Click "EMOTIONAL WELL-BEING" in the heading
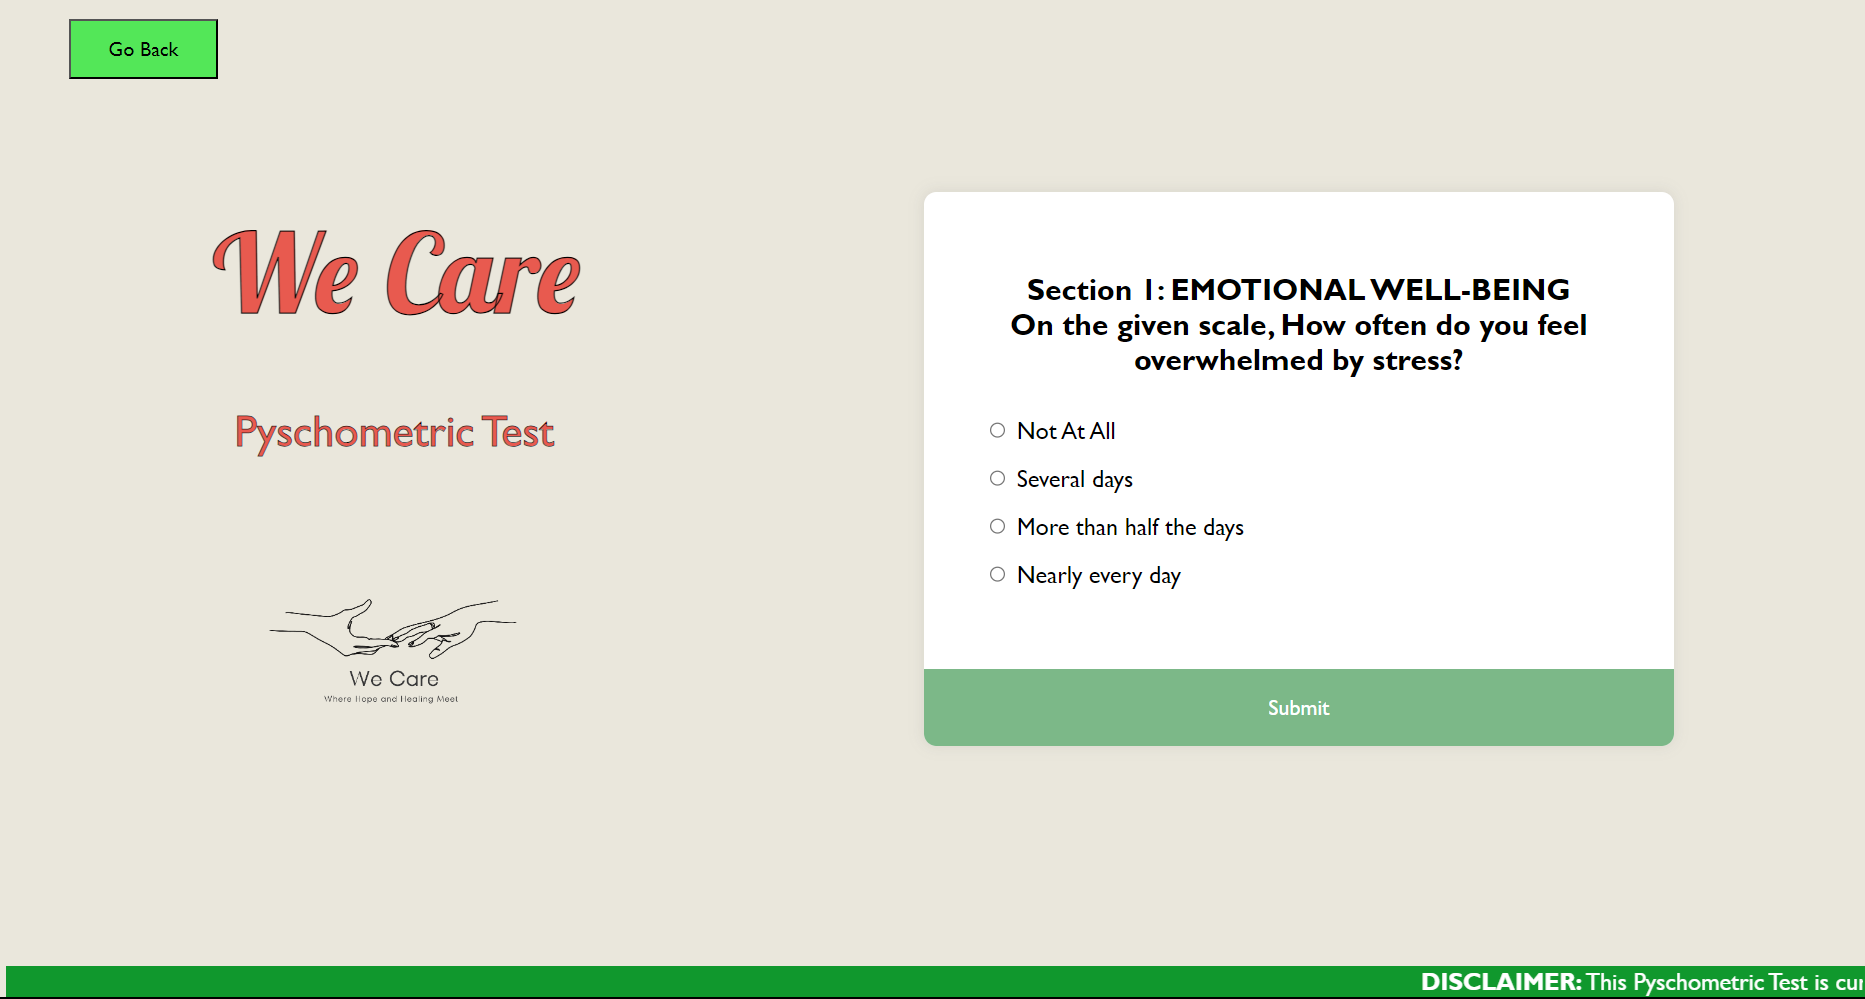The width and height of the screenshot is (1865, 999). point(1371,289)
